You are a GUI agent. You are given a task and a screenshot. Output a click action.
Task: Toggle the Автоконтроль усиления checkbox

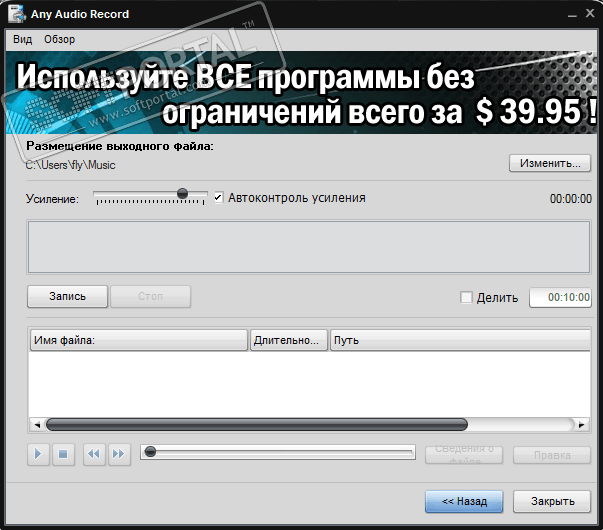click(218, 198)
